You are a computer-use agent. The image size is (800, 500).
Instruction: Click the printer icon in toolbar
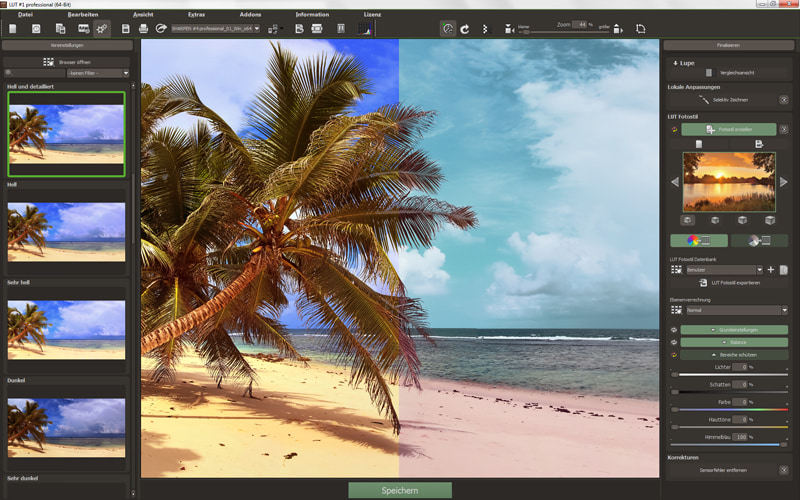(143, 29)
